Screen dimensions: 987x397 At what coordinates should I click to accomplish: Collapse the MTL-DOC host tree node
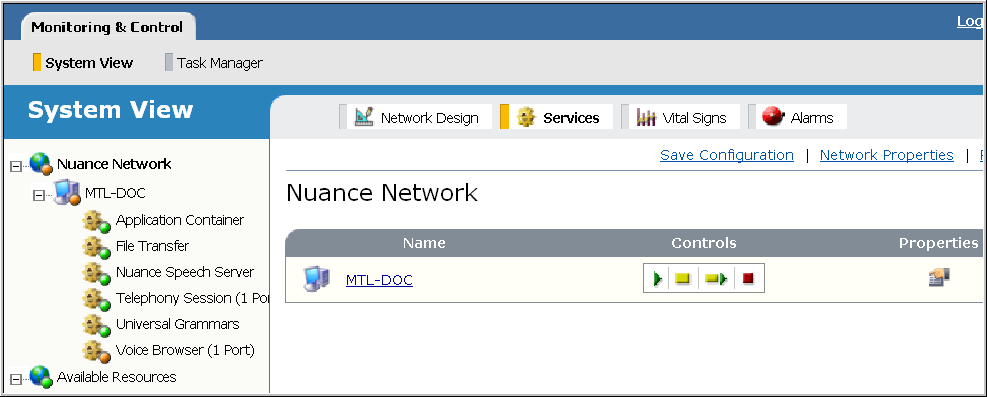point(39,195)
